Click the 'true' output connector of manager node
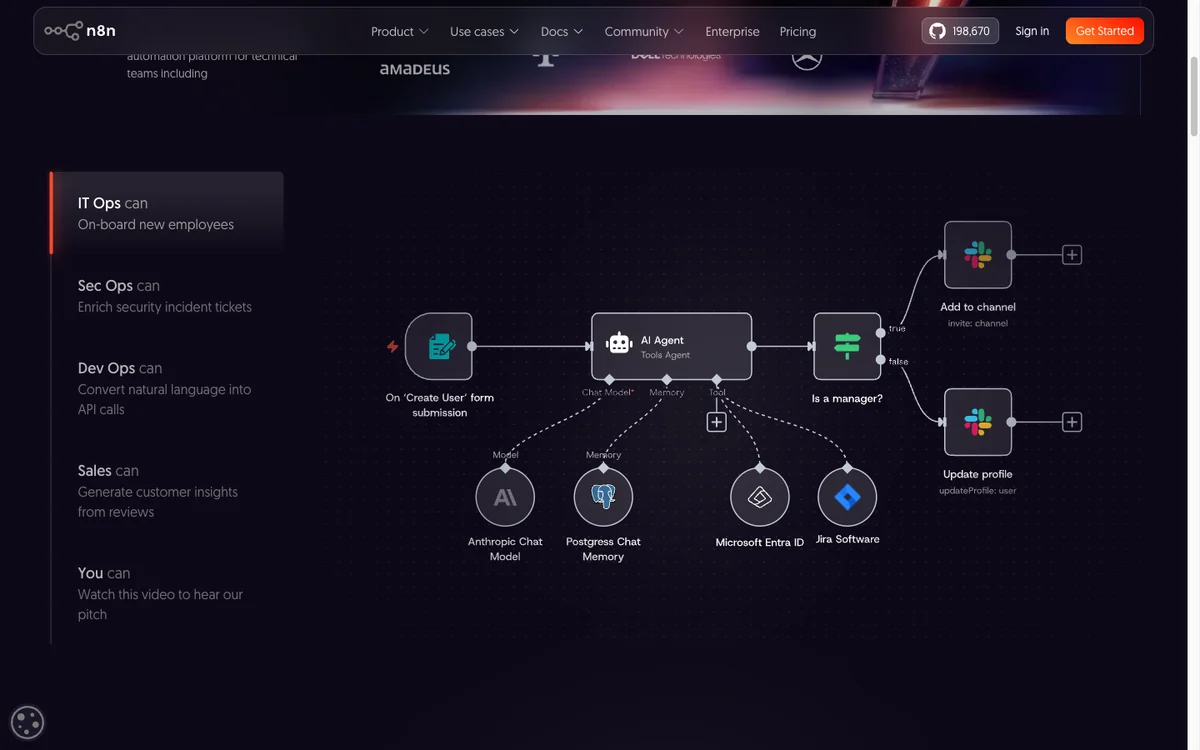 click(x=881, y=332)
